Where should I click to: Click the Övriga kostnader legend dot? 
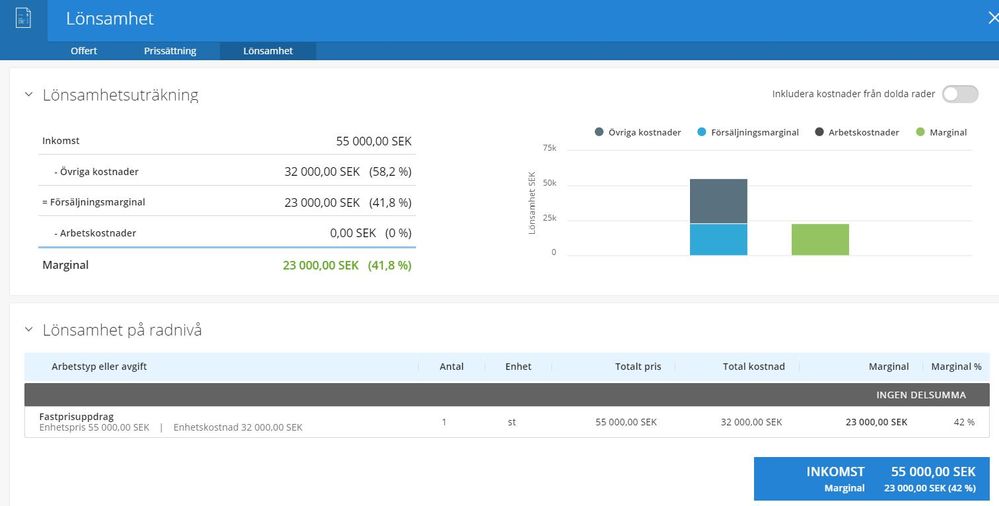pyautogui.click(x=599, y=132)
